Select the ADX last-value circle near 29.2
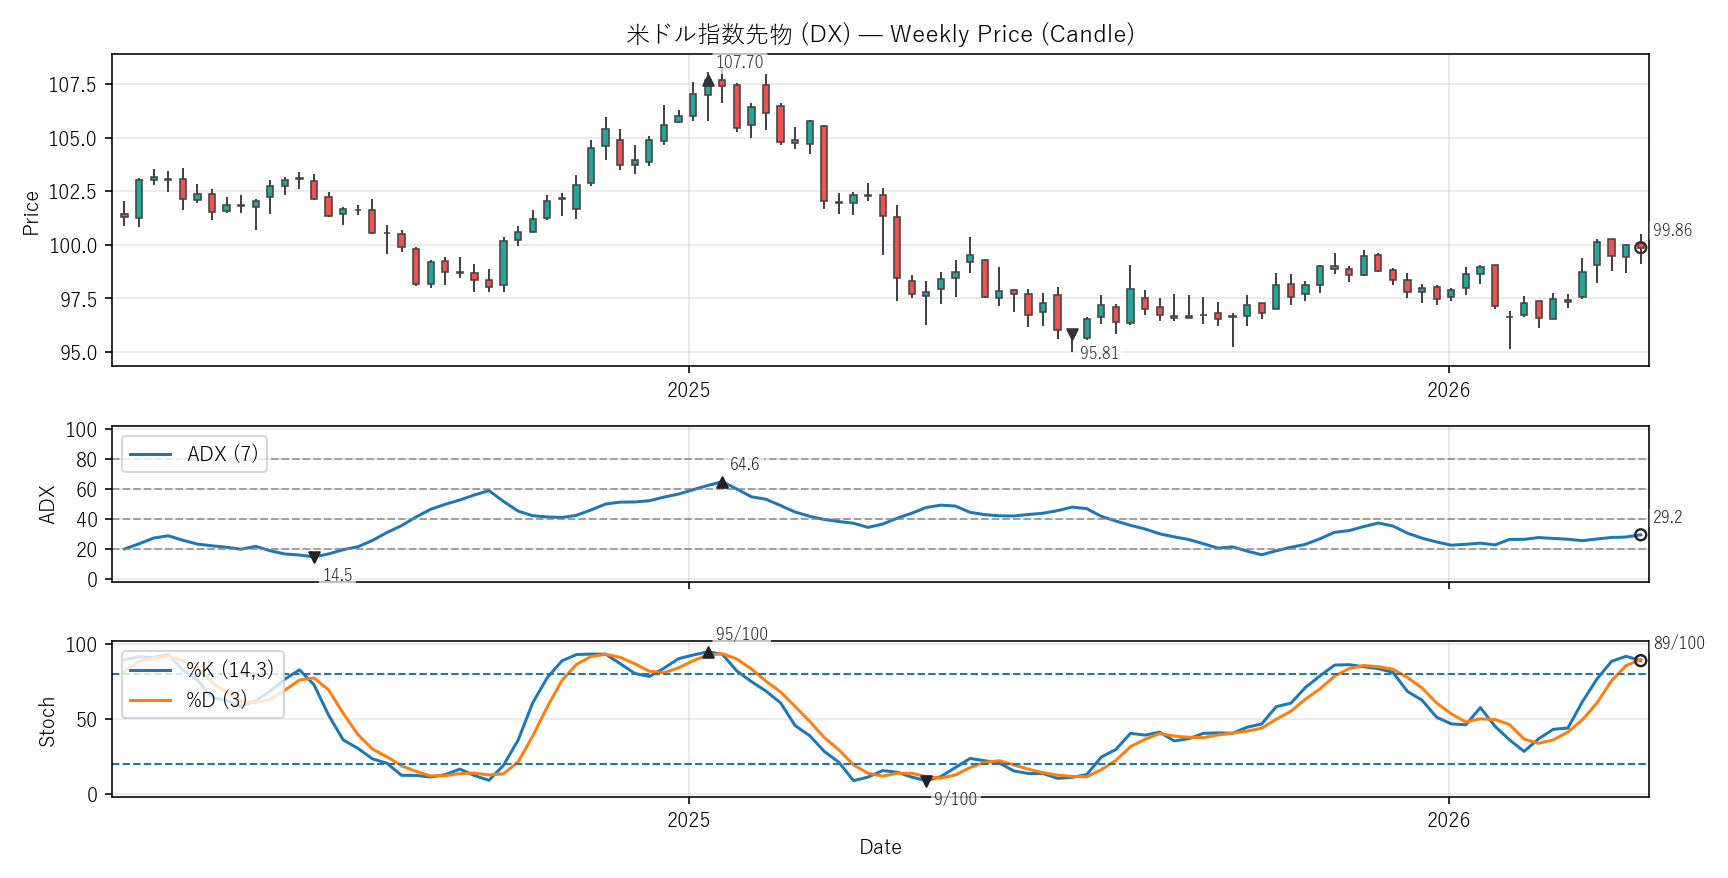The image size is (1728, 878). tap(1640, 535)
